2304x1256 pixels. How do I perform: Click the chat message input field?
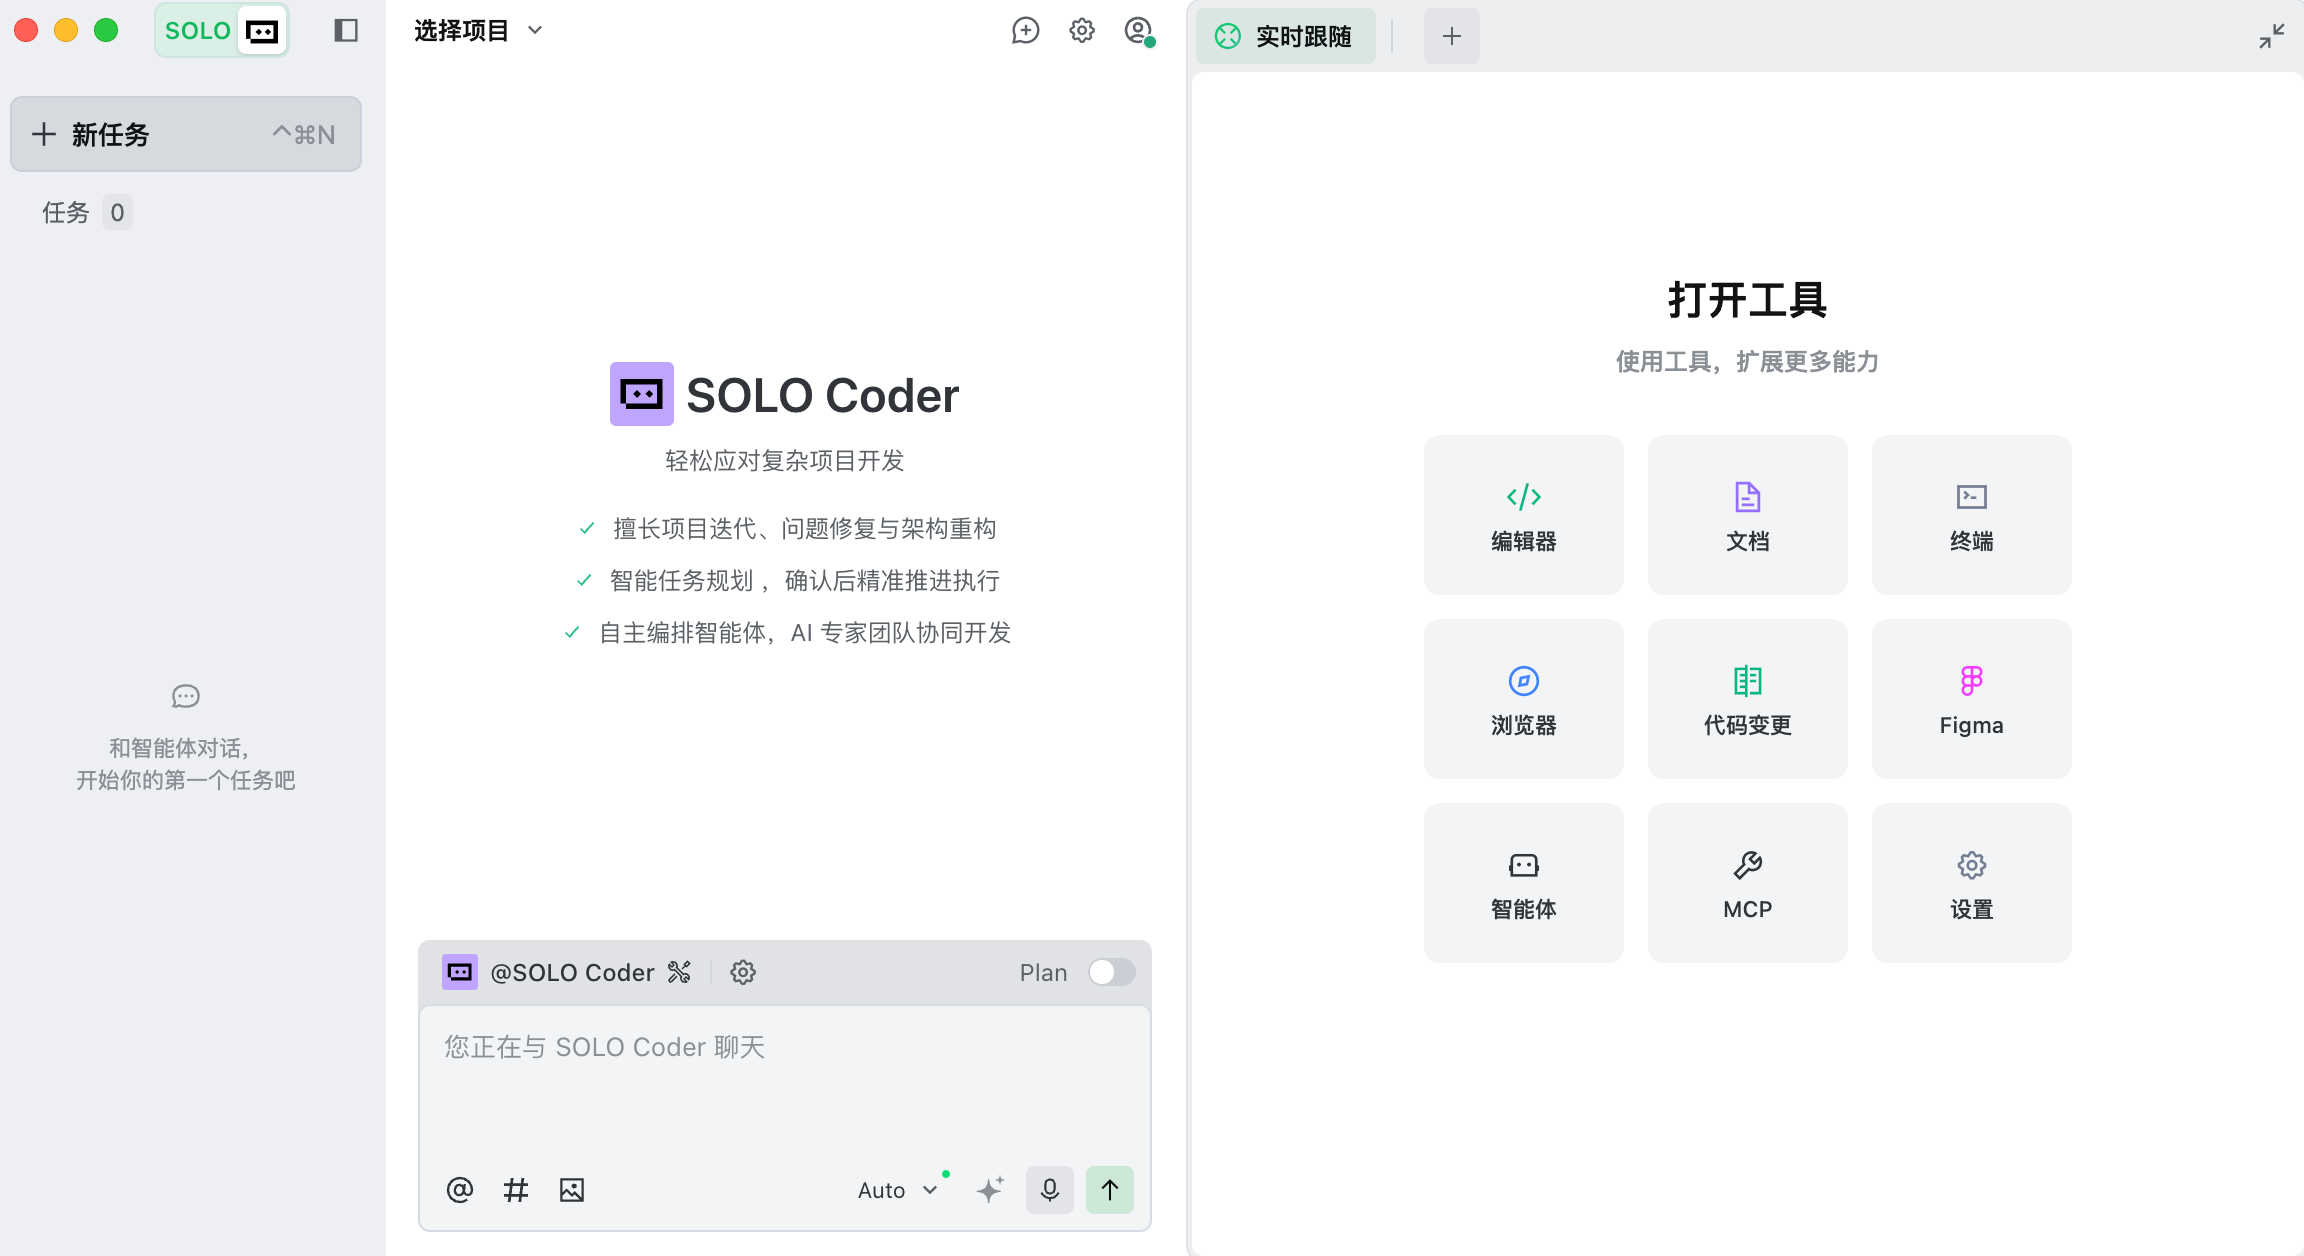(784, 1085)
